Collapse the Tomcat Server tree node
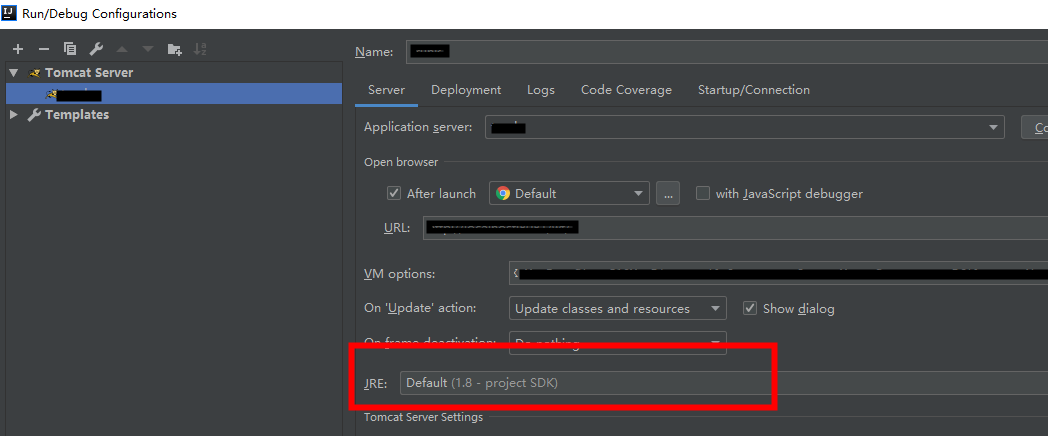This screenshot has height=436, width=1048. (x=13, y=73)
